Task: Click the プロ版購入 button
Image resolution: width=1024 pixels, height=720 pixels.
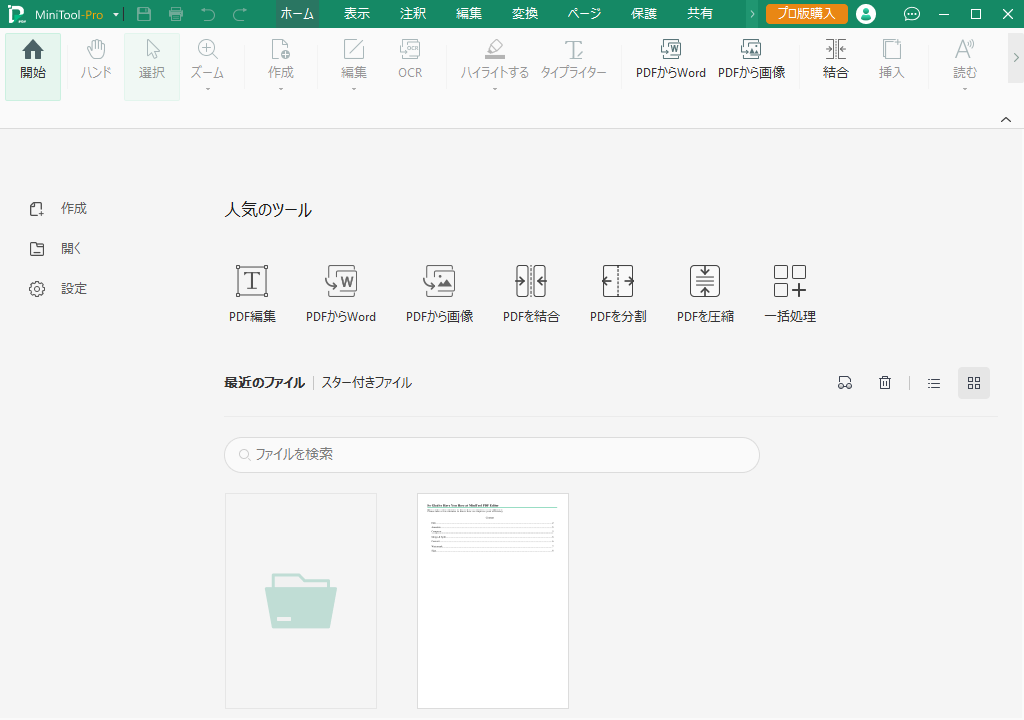Action: (x=807, y=14)
